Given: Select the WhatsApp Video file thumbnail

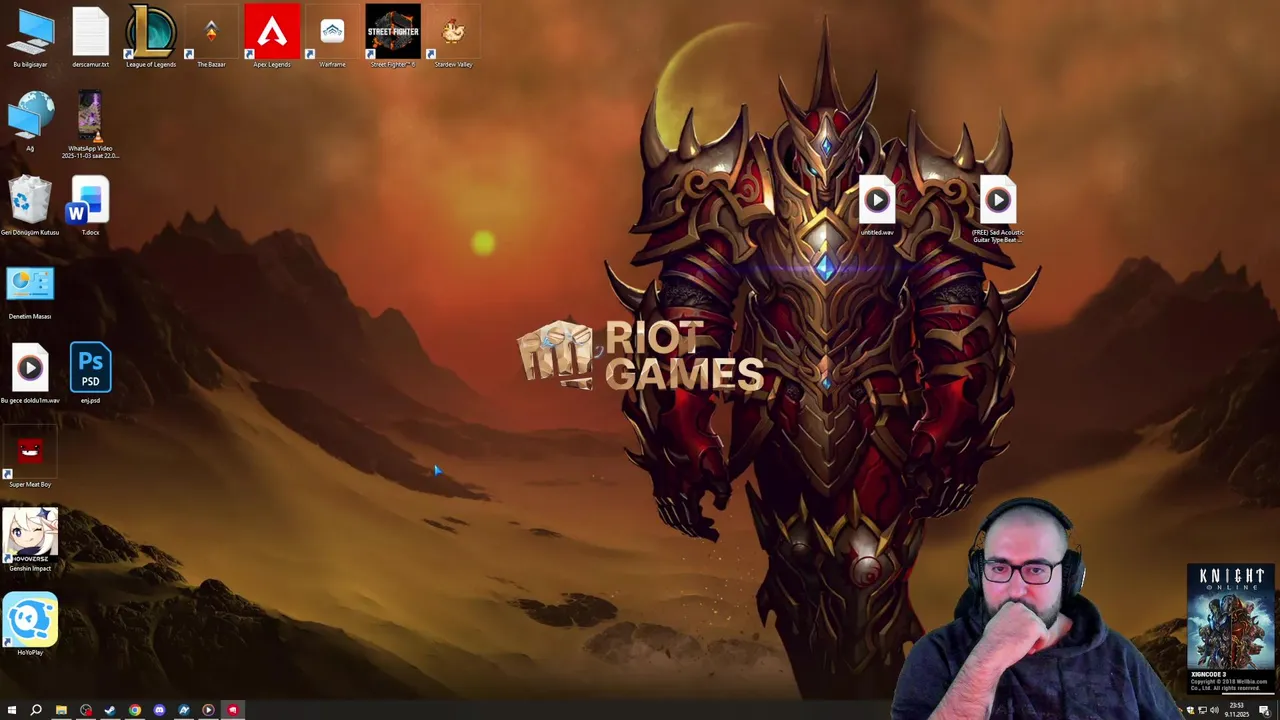Looking at the screenshot, I should point(90,124).
